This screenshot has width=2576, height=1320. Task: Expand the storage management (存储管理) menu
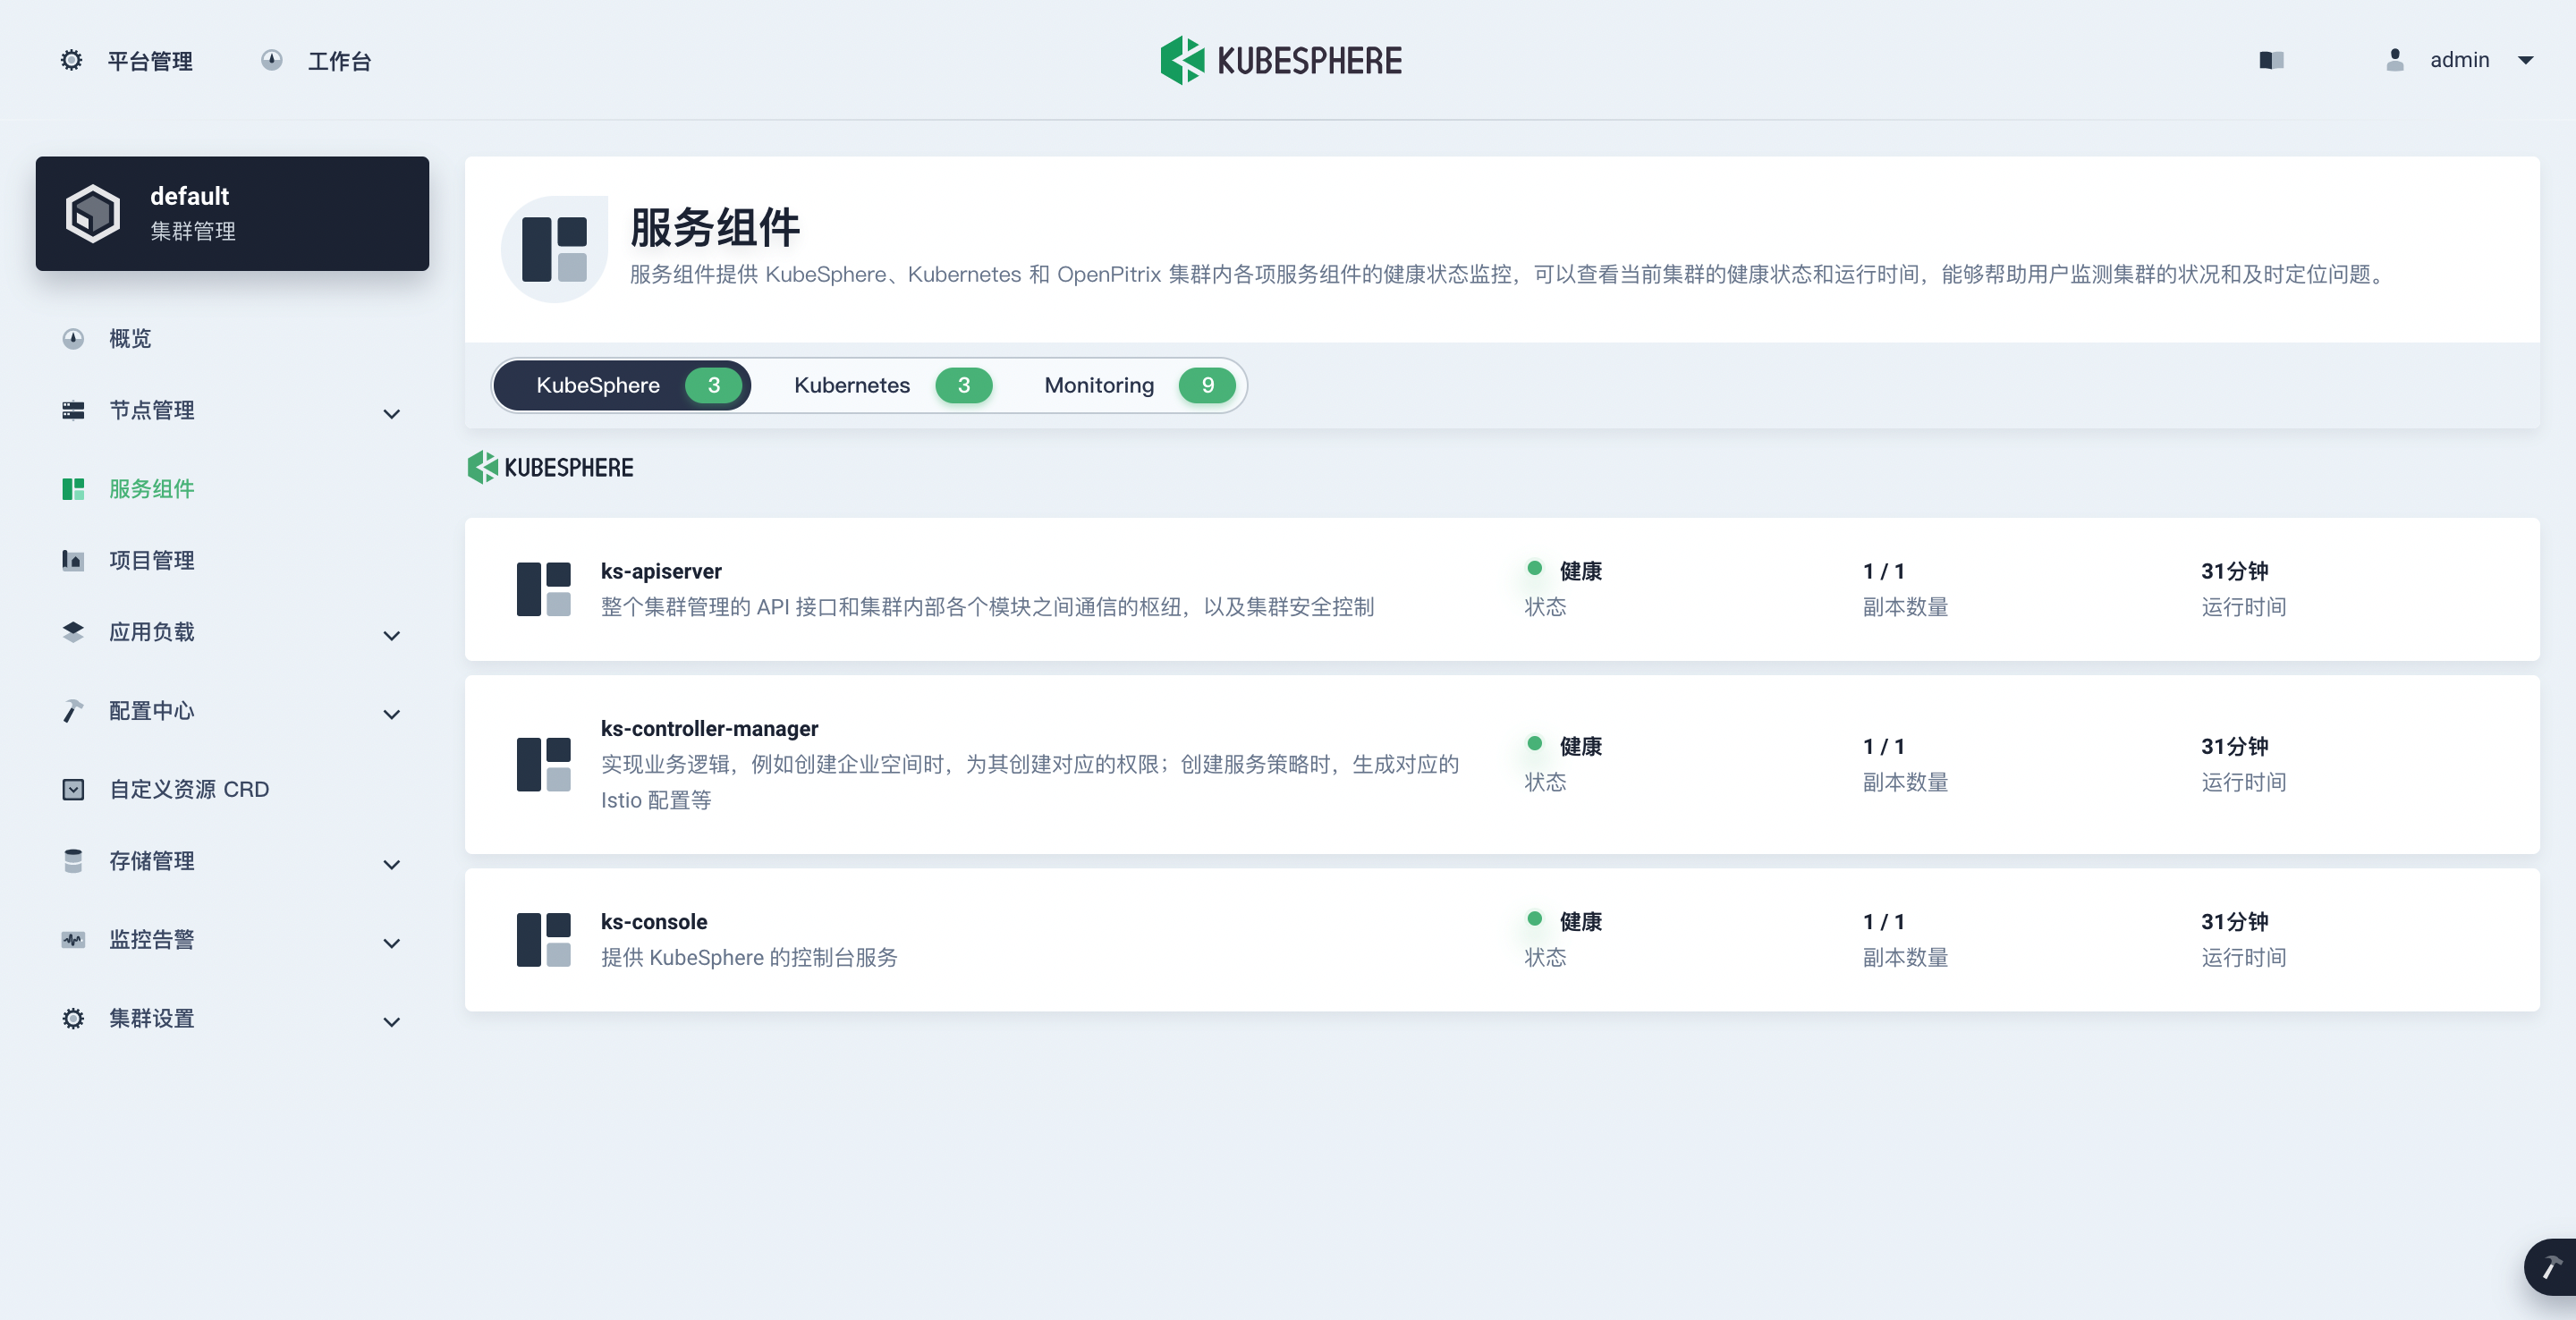(x=392, y=864)
